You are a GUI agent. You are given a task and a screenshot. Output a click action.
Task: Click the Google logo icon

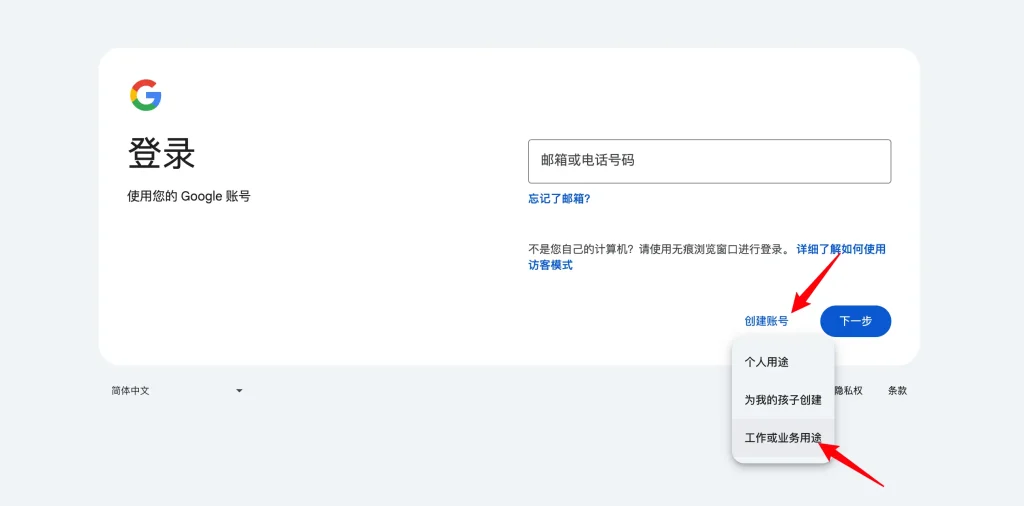pyautogui.click(x=146, y=95)
